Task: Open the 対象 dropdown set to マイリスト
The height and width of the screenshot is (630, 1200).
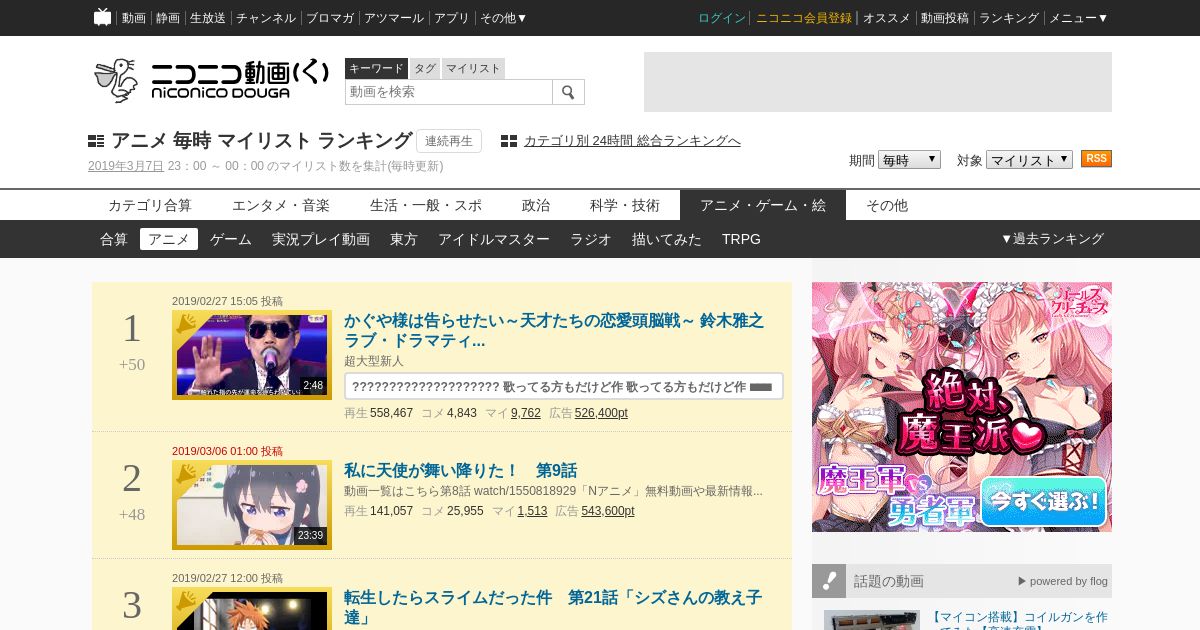Action: click(x=1029, y=160)
